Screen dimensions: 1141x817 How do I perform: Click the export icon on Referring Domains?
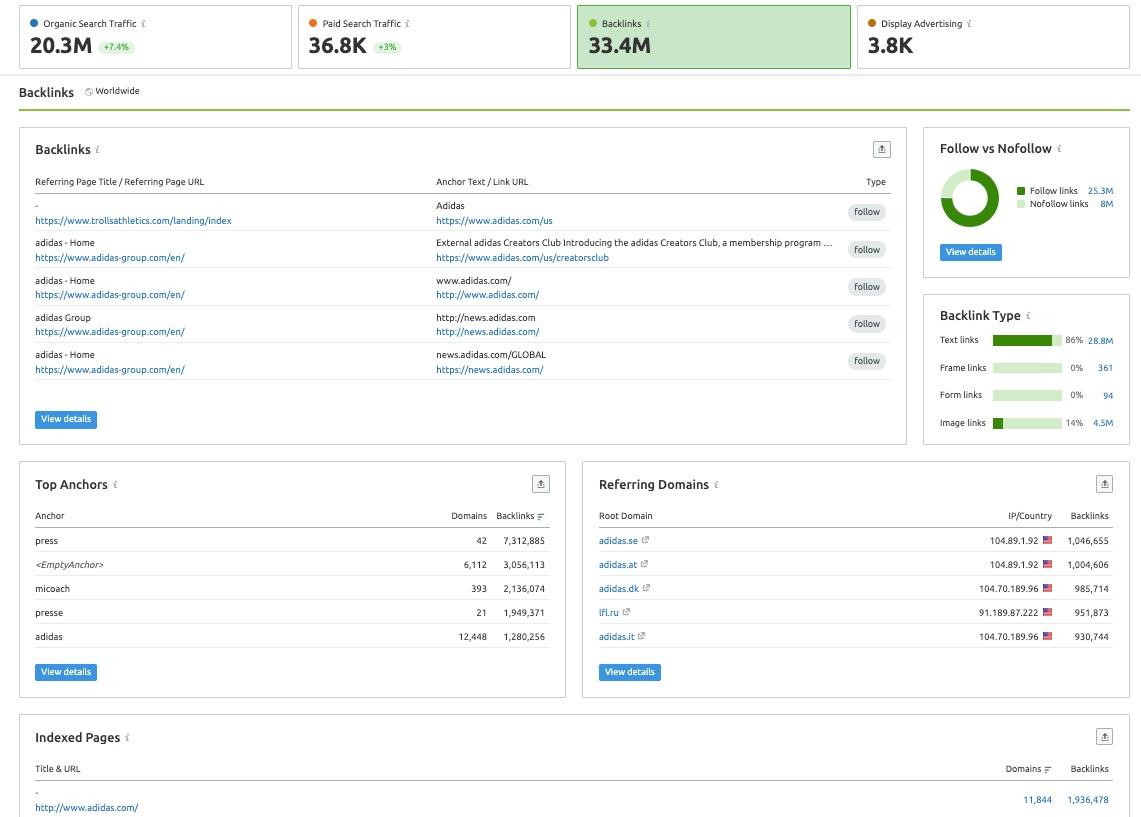click(x=1104, y=483)
